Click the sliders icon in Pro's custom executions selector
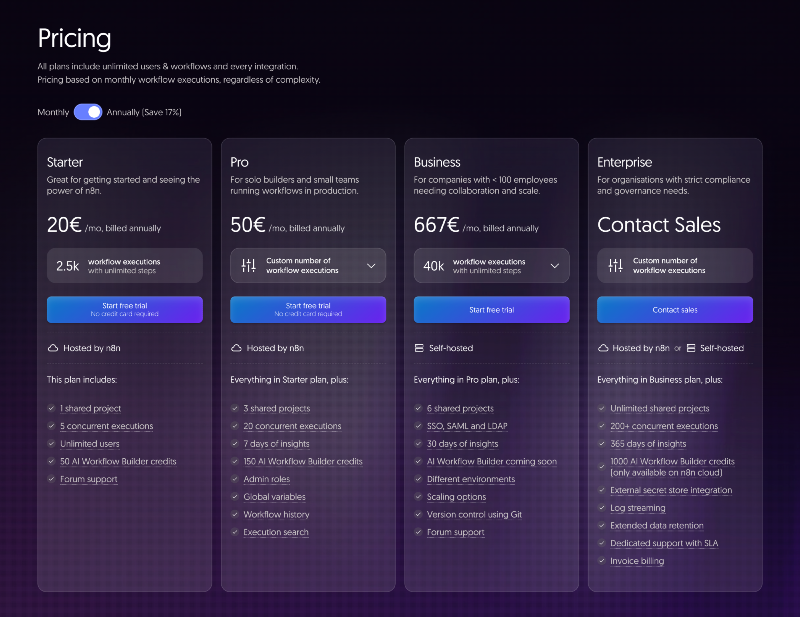Screen dimensions: 800x617 250,265
